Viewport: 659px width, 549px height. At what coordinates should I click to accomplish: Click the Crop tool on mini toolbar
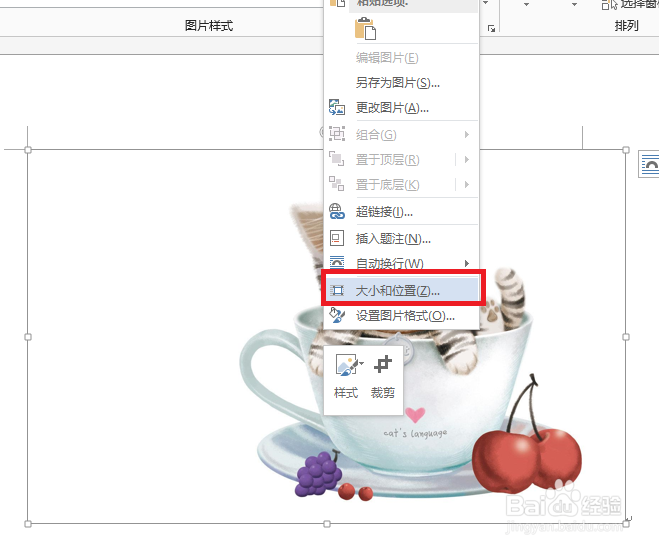tap(383, 377)
